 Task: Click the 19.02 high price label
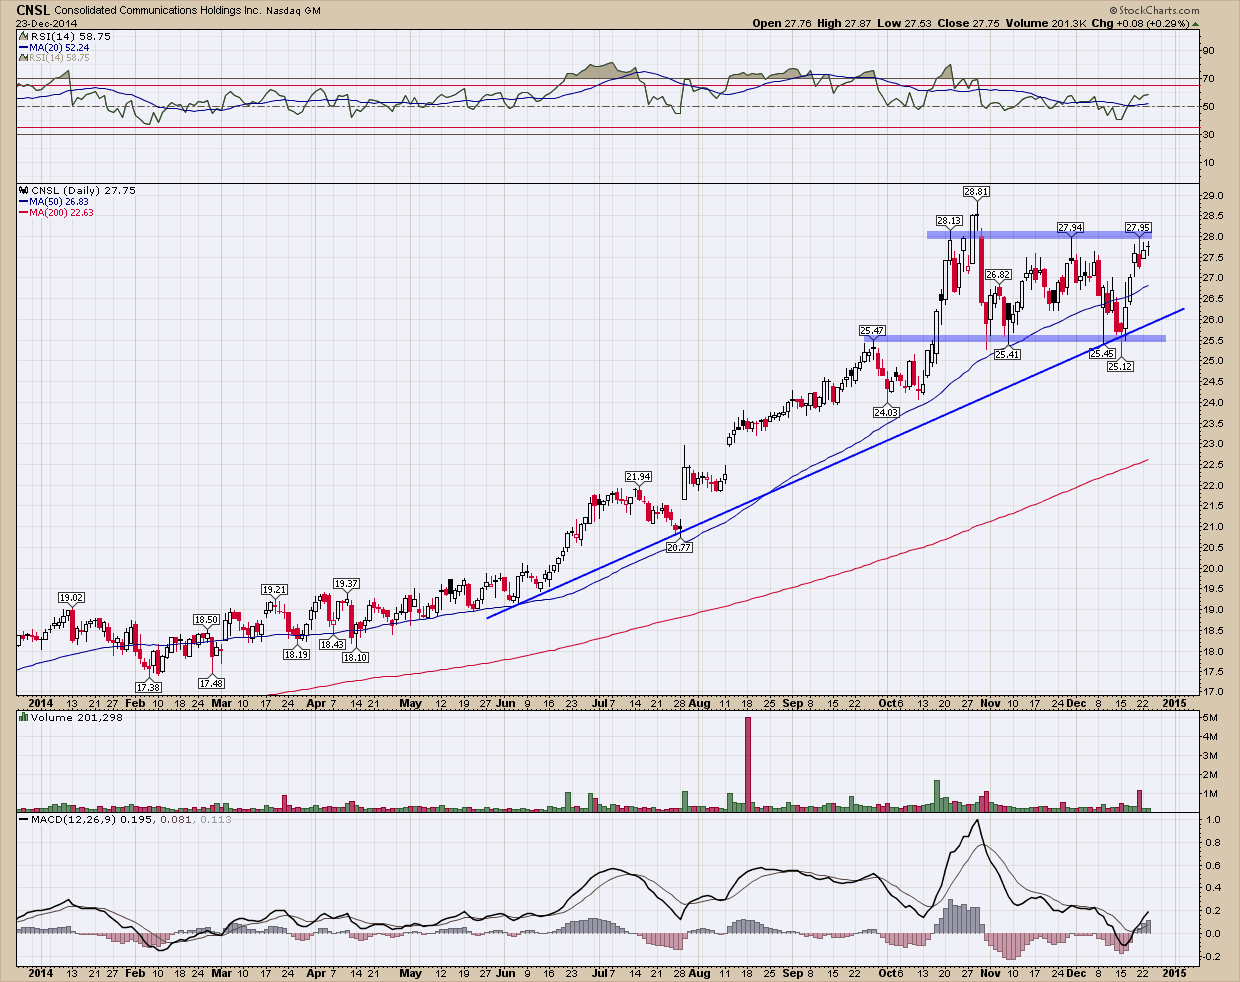71,597
